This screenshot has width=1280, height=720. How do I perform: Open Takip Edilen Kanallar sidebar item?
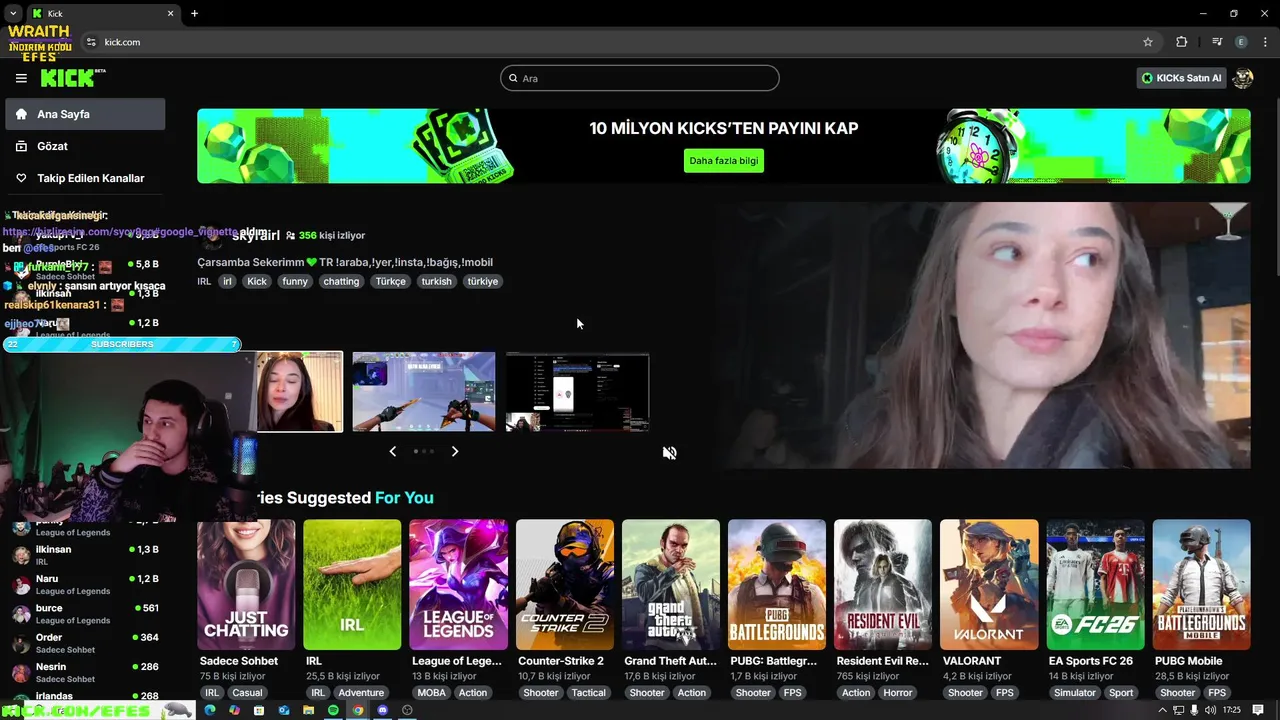click(85, 178)
